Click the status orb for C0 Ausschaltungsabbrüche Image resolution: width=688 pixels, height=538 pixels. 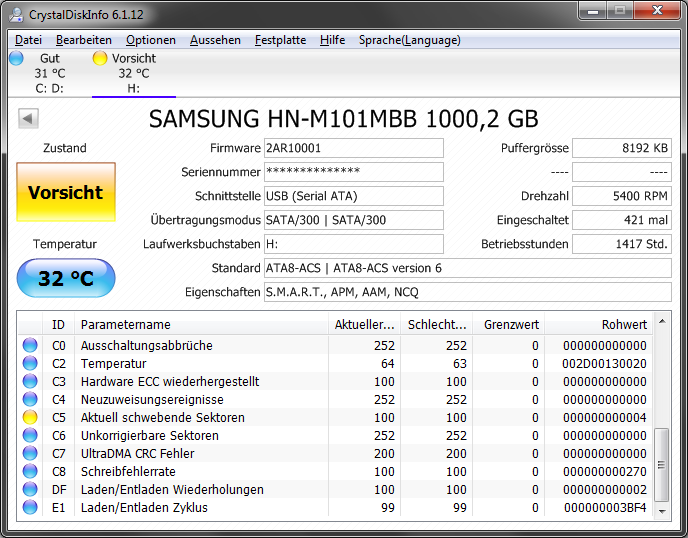30,345
